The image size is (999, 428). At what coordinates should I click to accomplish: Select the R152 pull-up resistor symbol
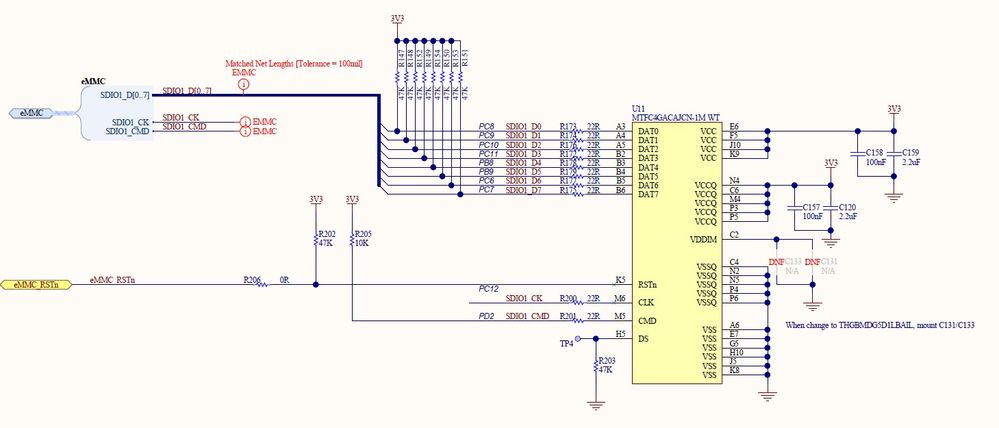click(415, 76)
